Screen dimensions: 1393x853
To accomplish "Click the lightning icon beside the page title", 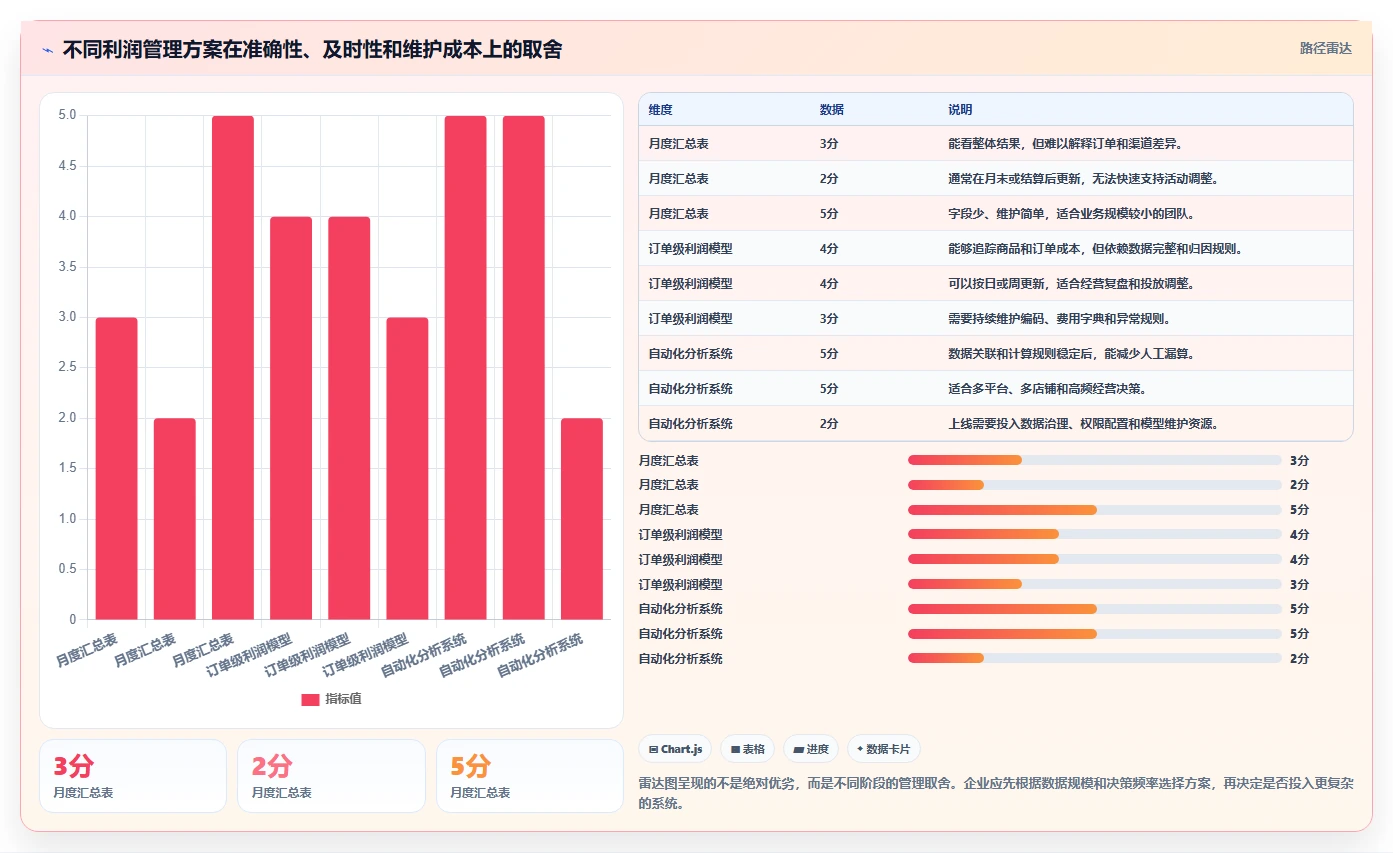I will pos(47,49).
